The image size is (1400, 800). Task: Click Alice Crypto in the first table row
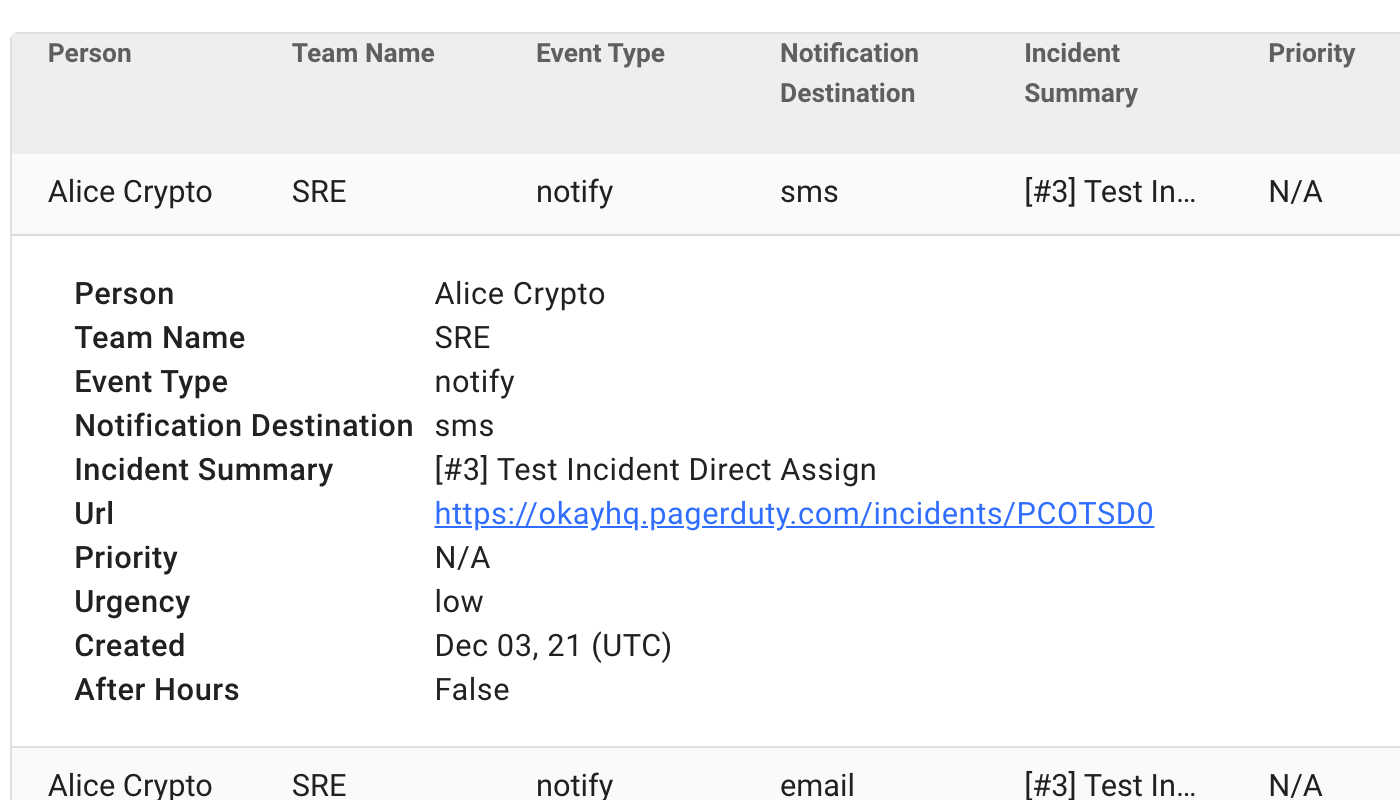pyautogui.click(x=130, y=192)
